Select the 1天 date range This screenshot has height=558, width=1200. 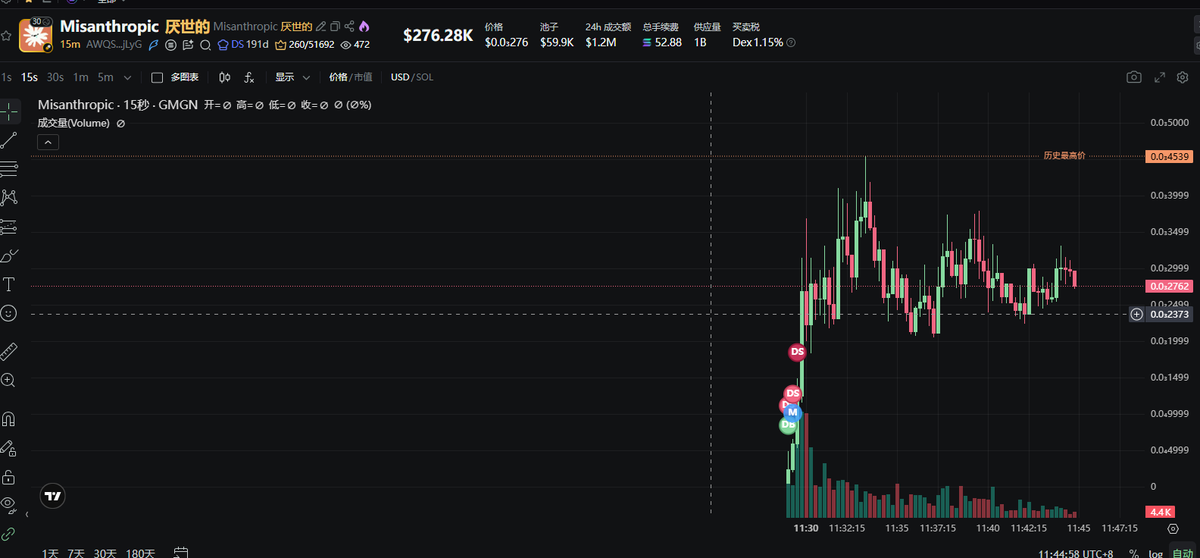(x=50, y=553)
